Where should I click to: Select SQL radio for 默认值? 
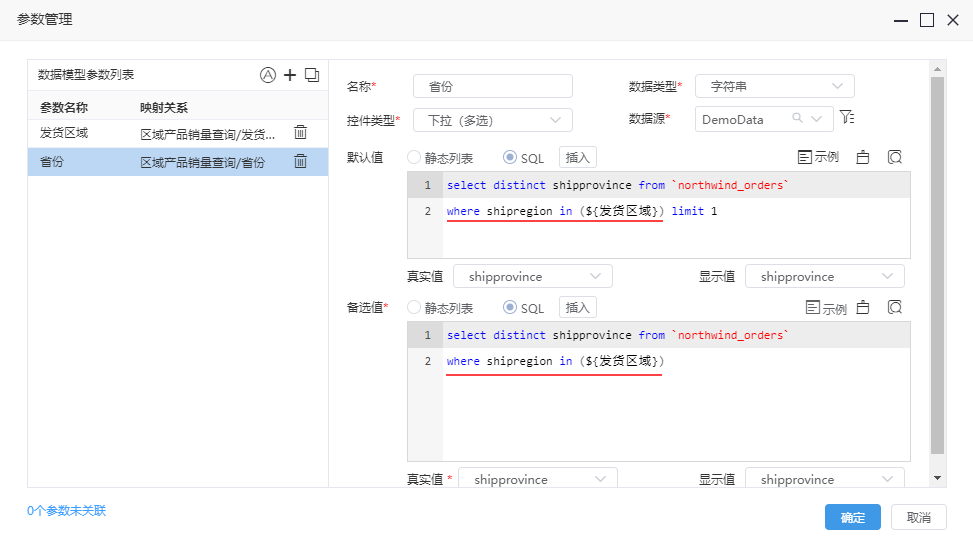click(x=509, y=158)
